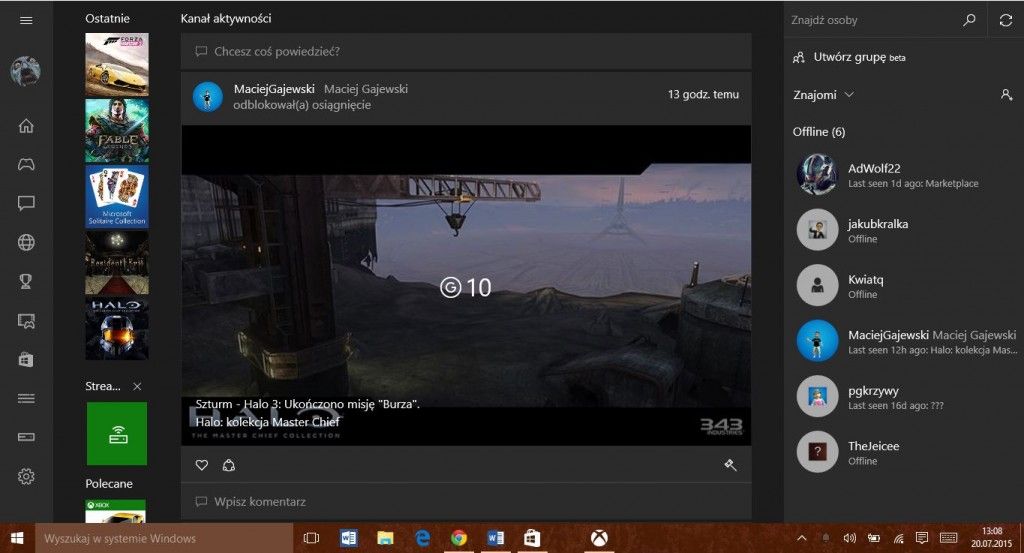
Task: Select friend Kwiatq
Action: tap(903, 286)
